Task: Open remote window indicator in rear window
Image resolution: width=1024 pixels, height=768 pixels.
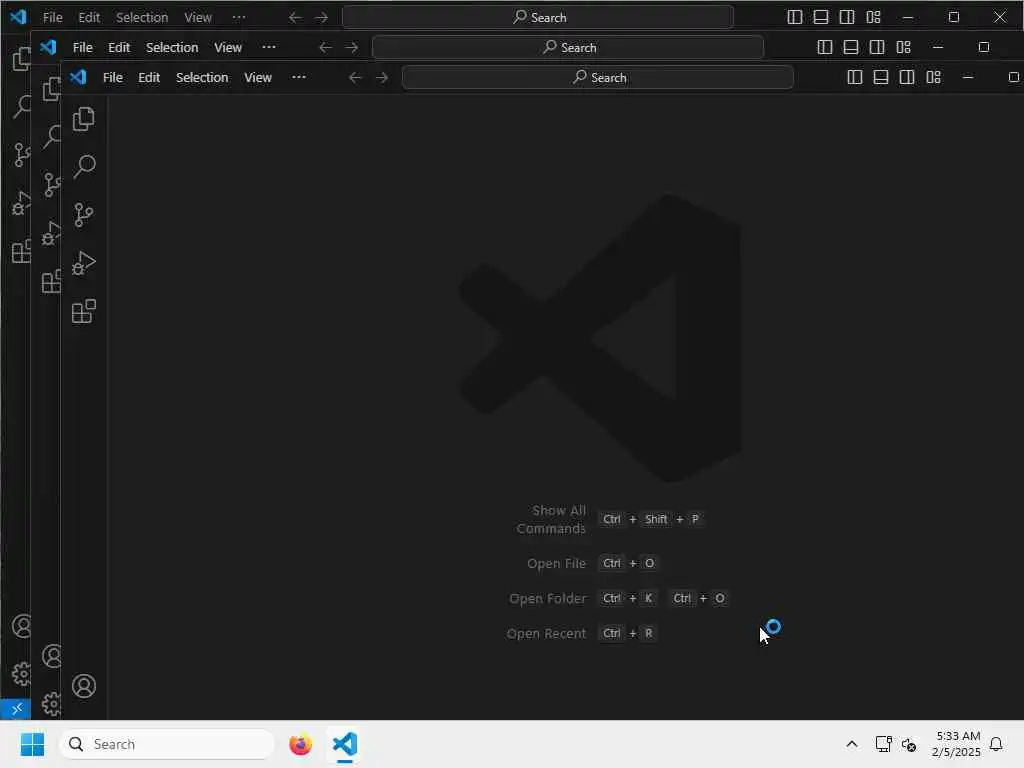Action: (16, 709)
